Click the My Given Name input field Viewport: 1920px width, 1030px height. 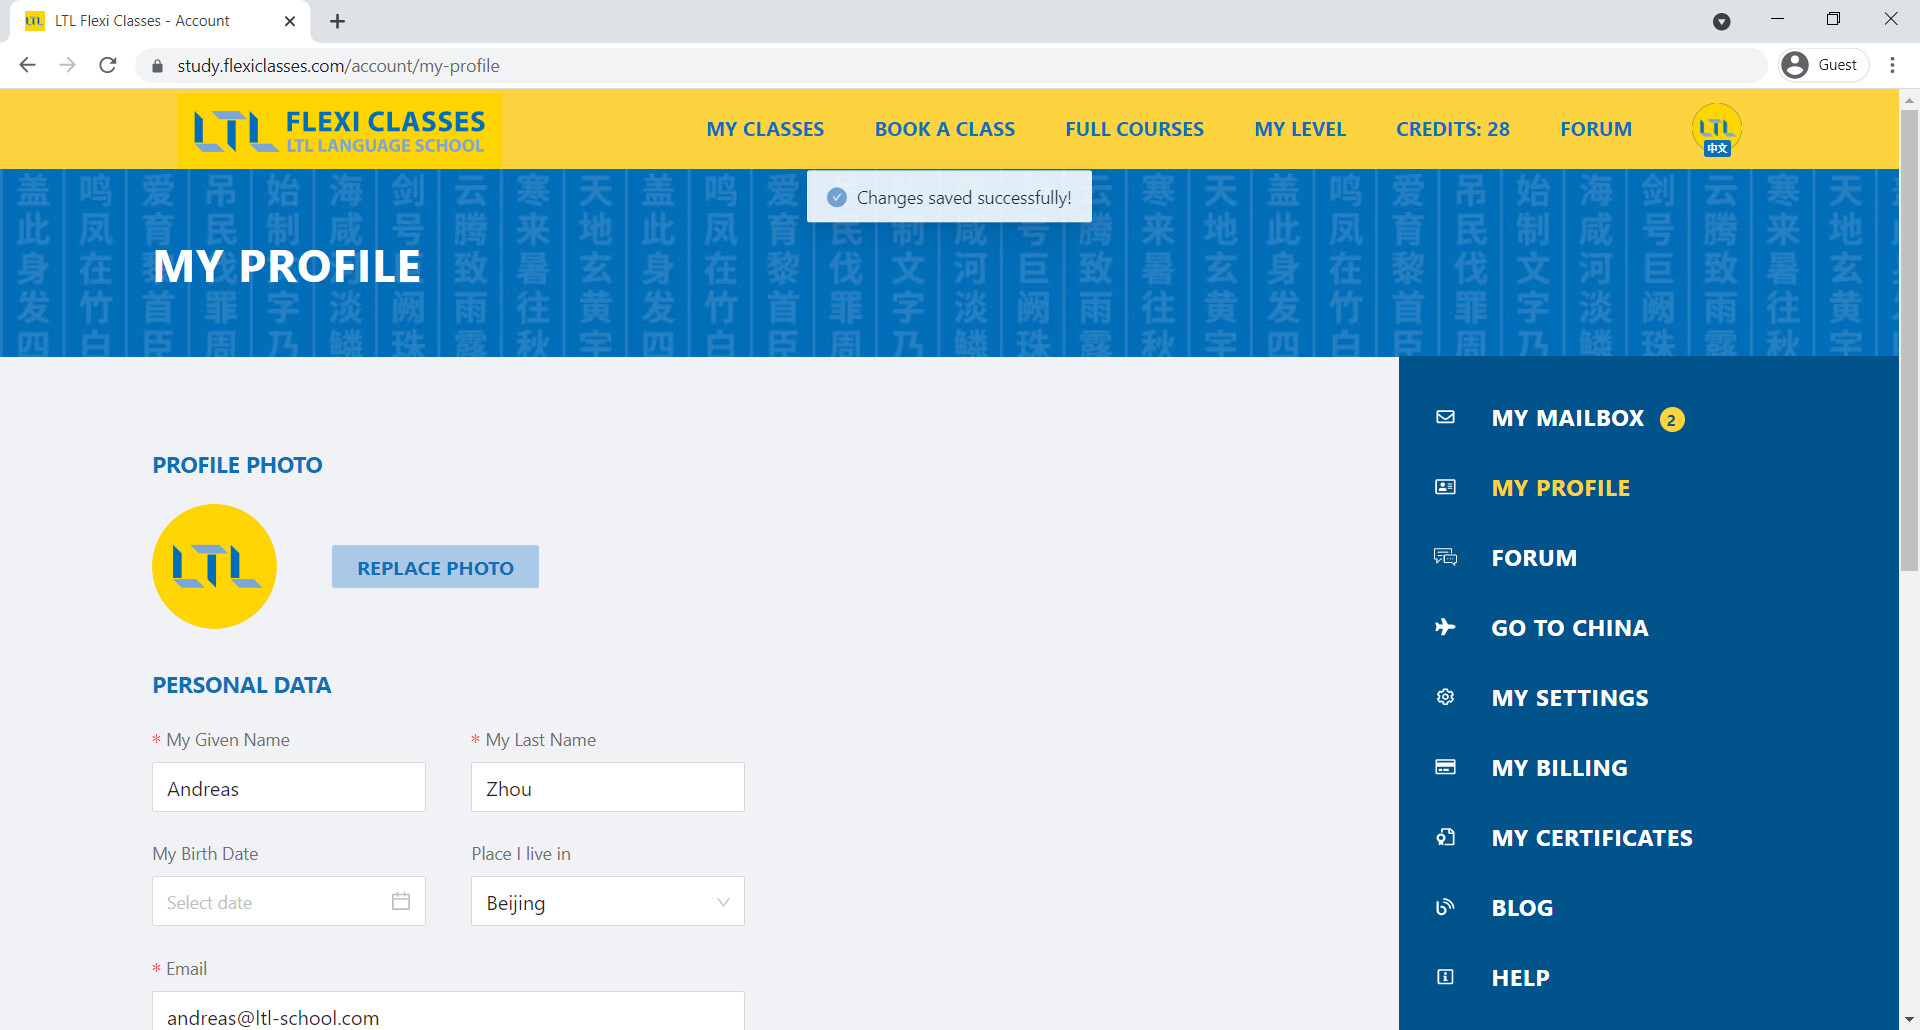tap(289, 787)
